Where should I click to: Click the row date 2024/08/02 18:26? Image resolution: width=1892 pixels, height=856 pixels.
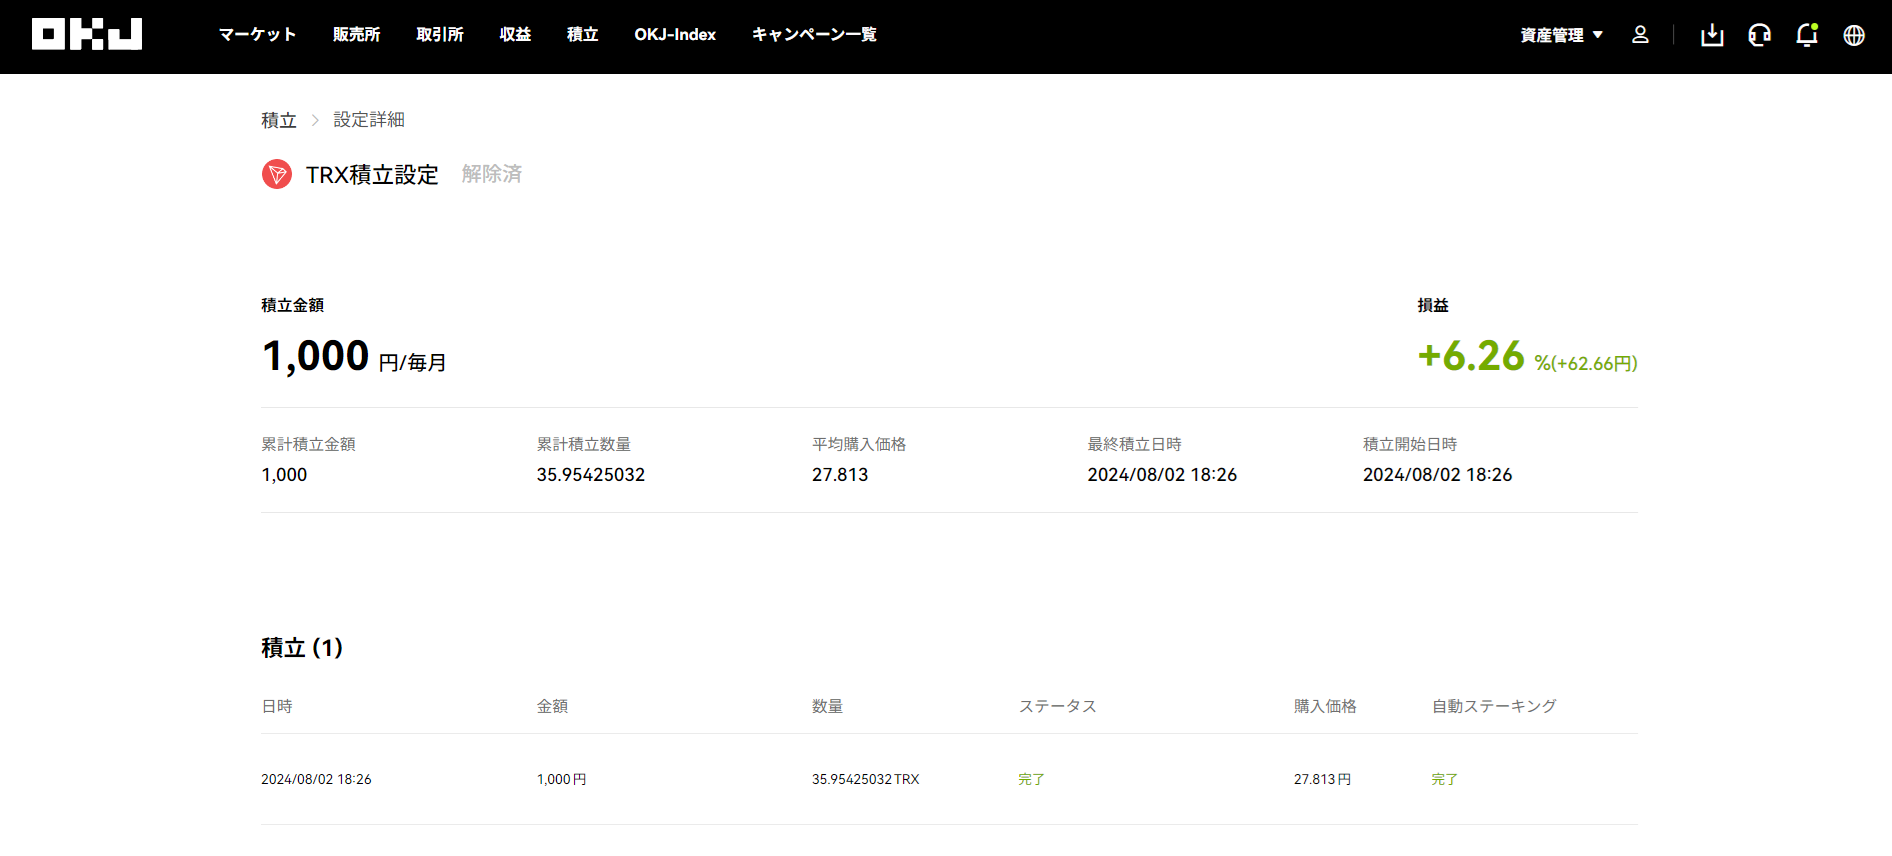click(x=316, y=779)
